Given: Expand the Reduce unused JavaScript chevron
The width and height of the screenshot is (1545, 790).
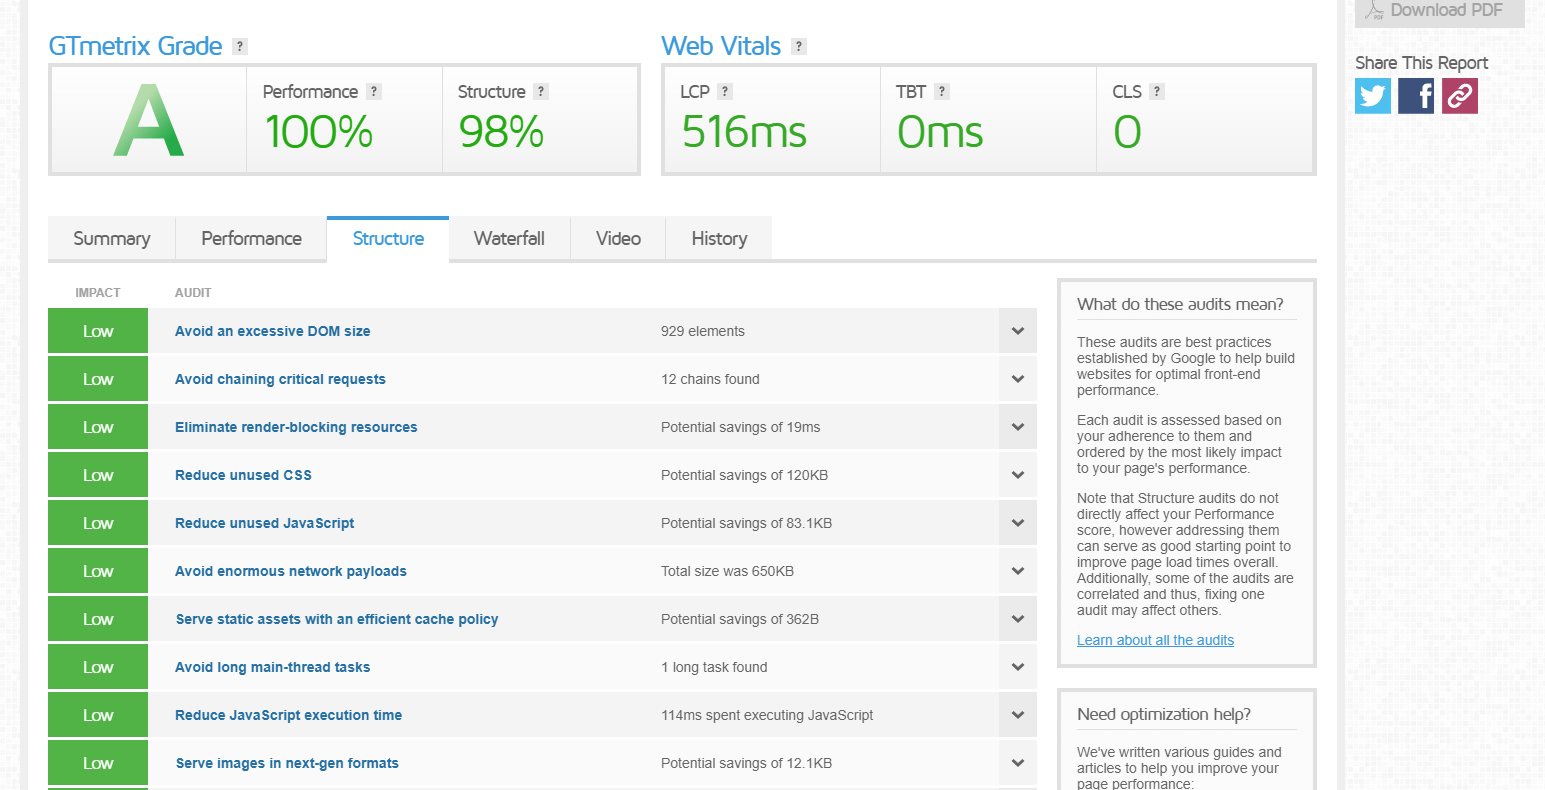Looking at the screenshot, I should 1018,523.
